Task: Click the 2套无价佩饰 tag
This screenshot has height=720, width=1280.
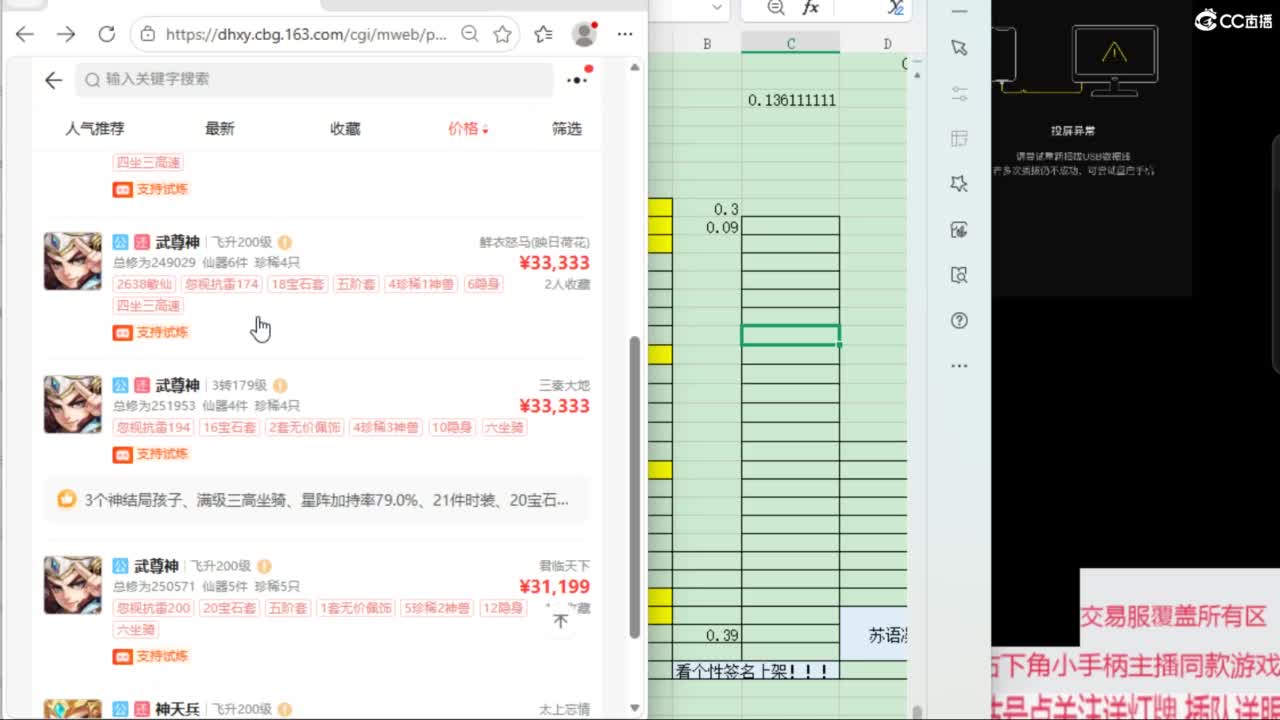Action: tap(304, 427)
